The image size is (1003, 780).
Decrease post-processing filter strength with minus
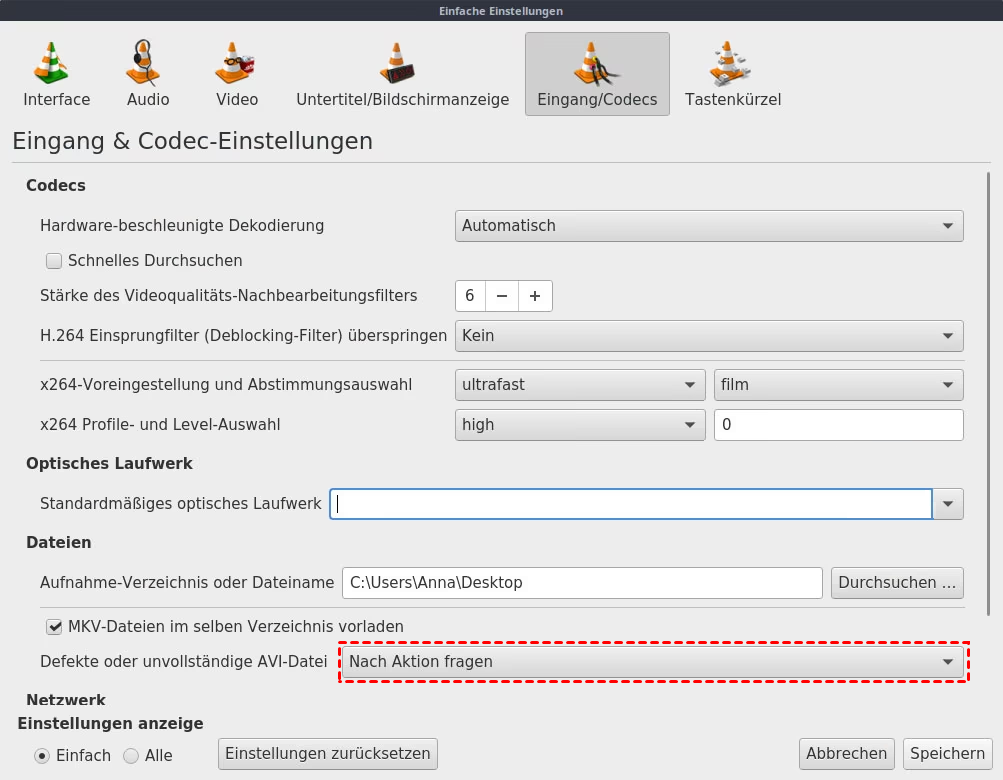pos(502,296)
